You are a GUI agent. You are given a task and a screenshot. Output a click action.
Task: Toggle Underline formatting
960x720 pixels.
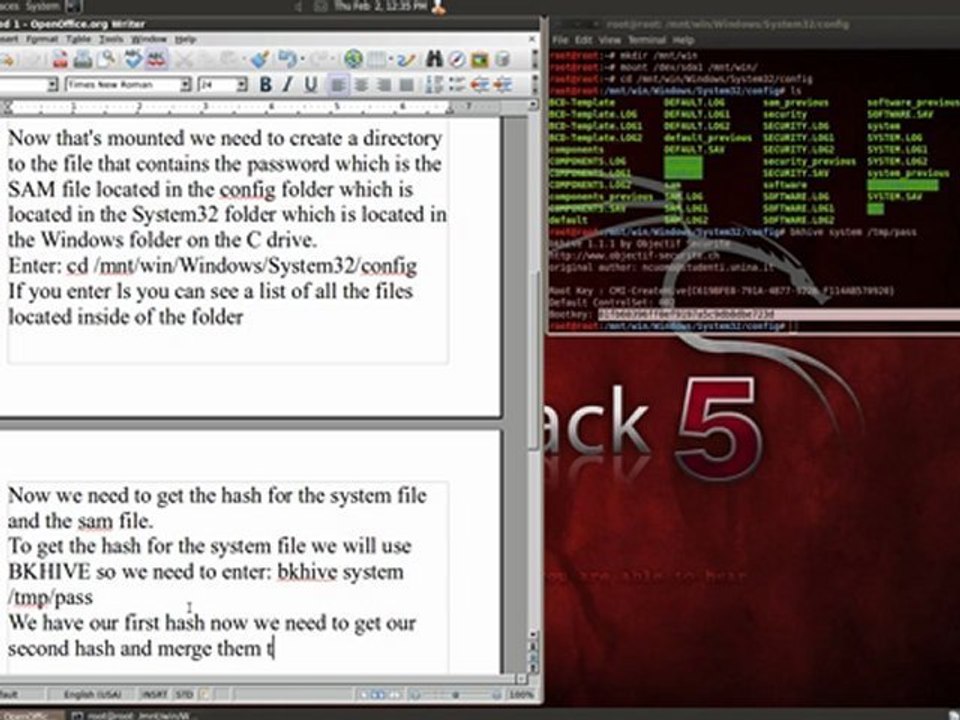pyautogui.click(x=310, y=84)
